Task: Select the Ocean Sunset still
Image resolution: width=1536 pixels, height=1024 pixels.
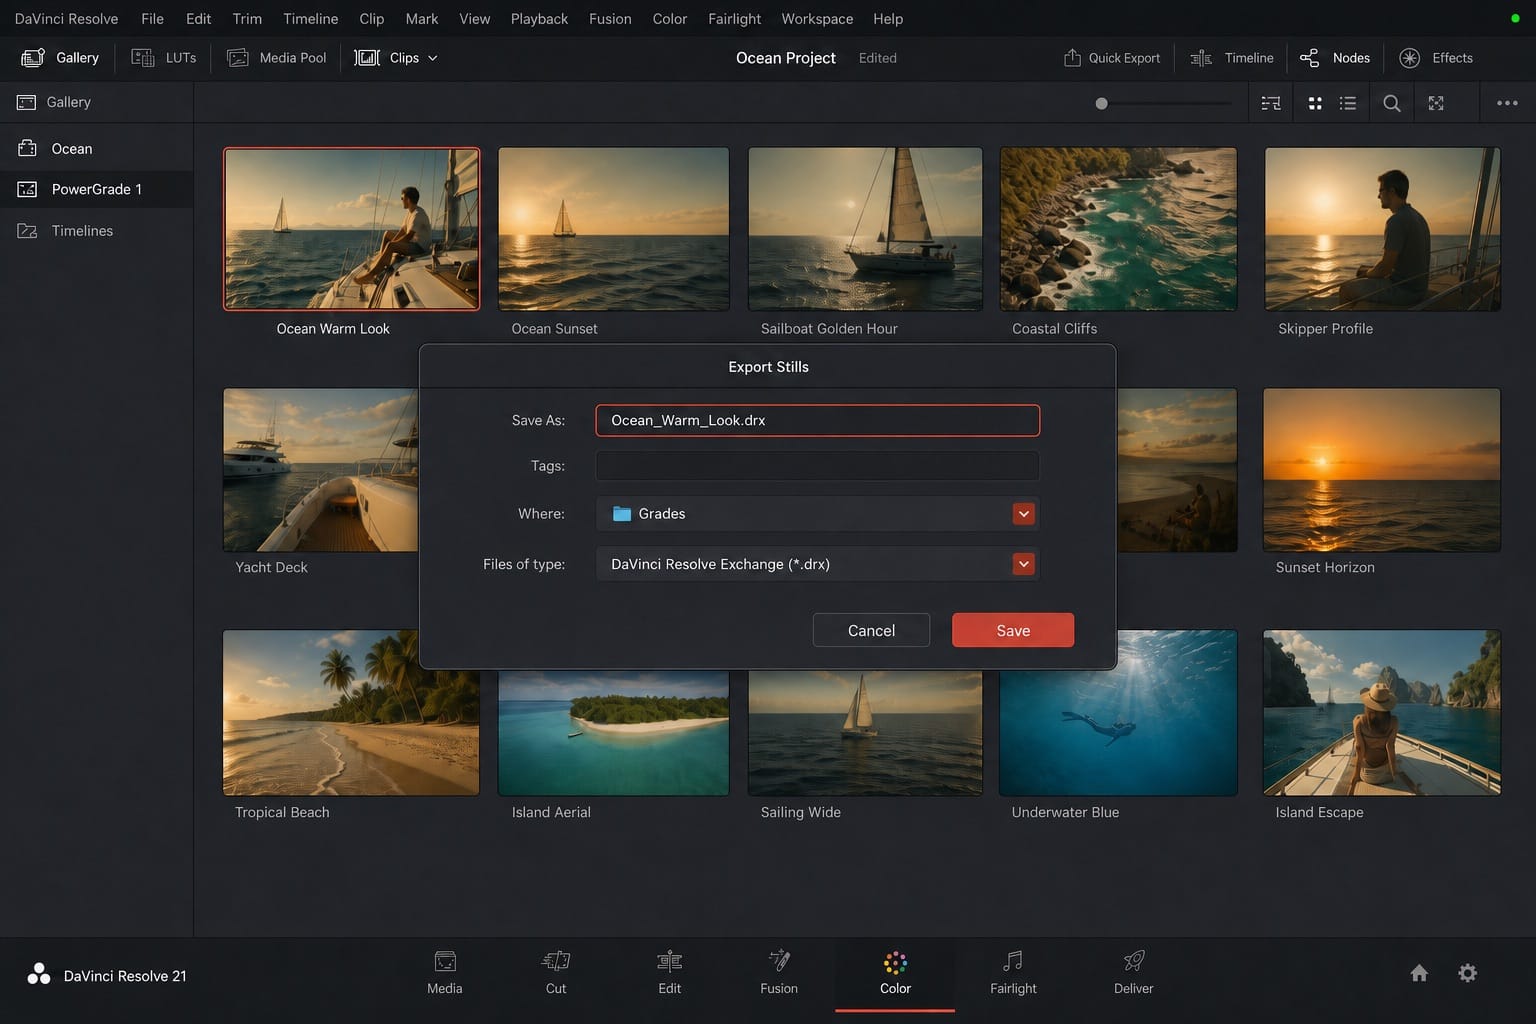Action: point(613,229)
